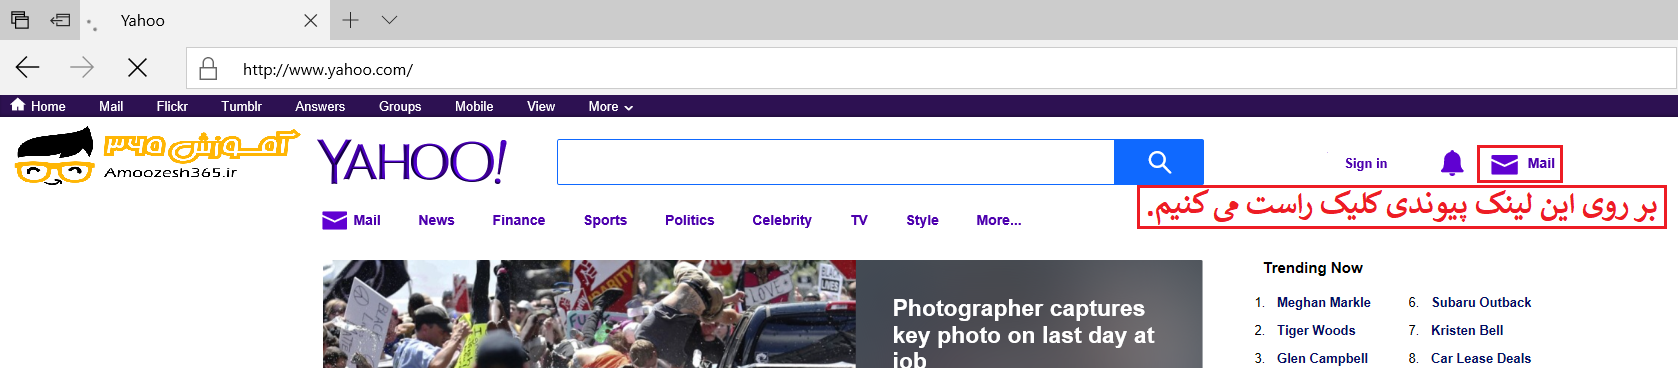Close the Yahoo browser tab
1678x368 pixels.
(x=310, y=20)
